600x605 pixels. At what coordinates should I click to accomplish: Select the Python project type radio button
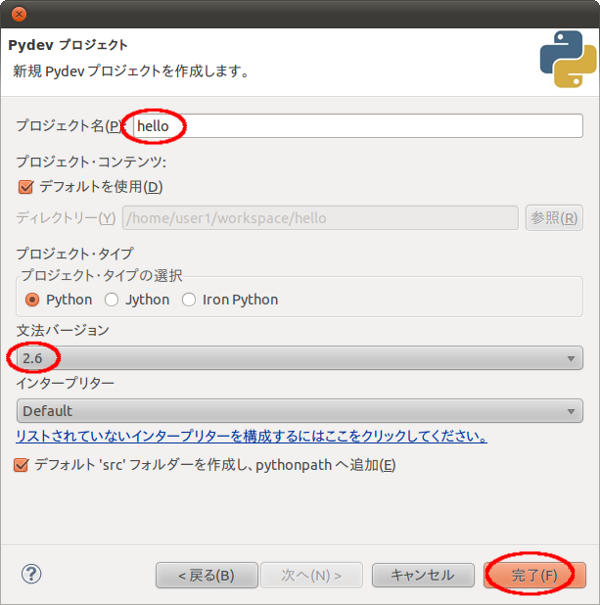pos(32,300)
